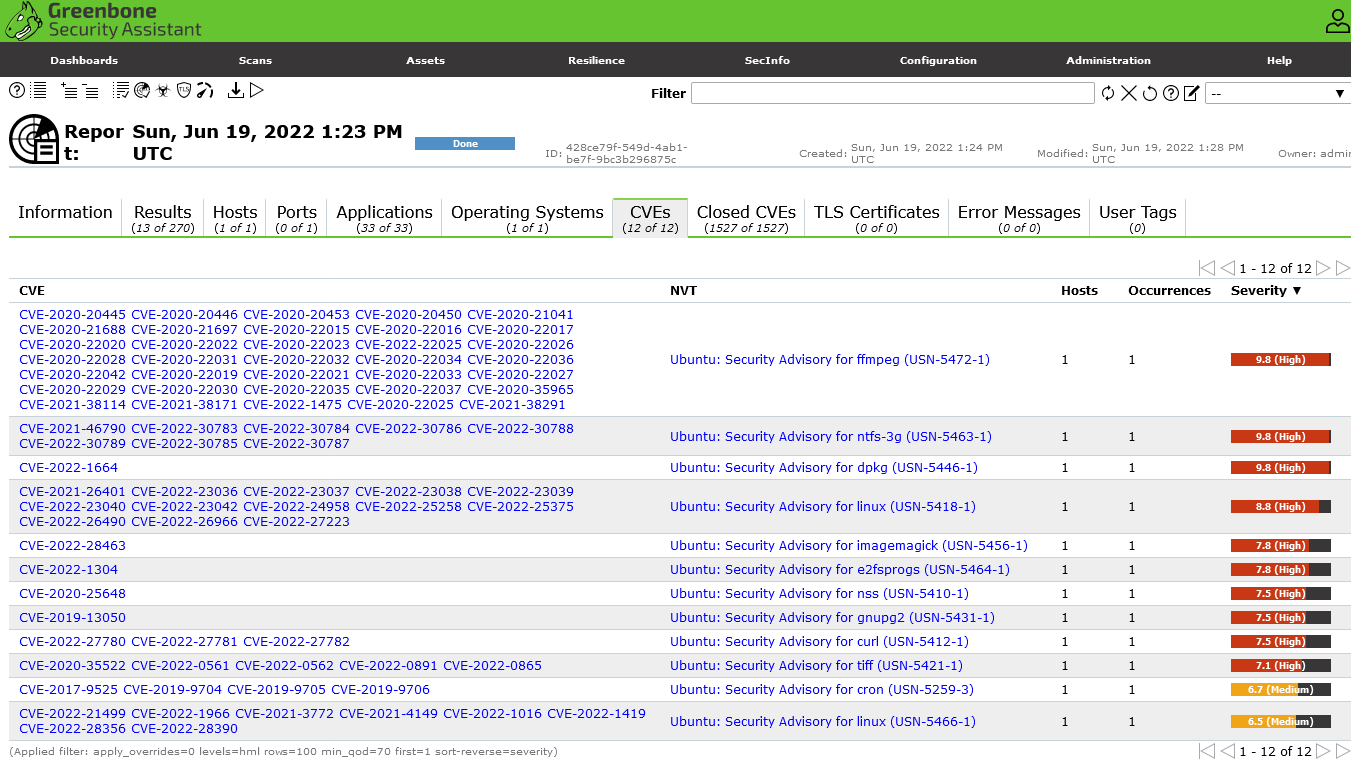Click the biohazard vulnerabilities icon
The width and height of the screenshot is (1351, 766).
[x=163, y=91]
